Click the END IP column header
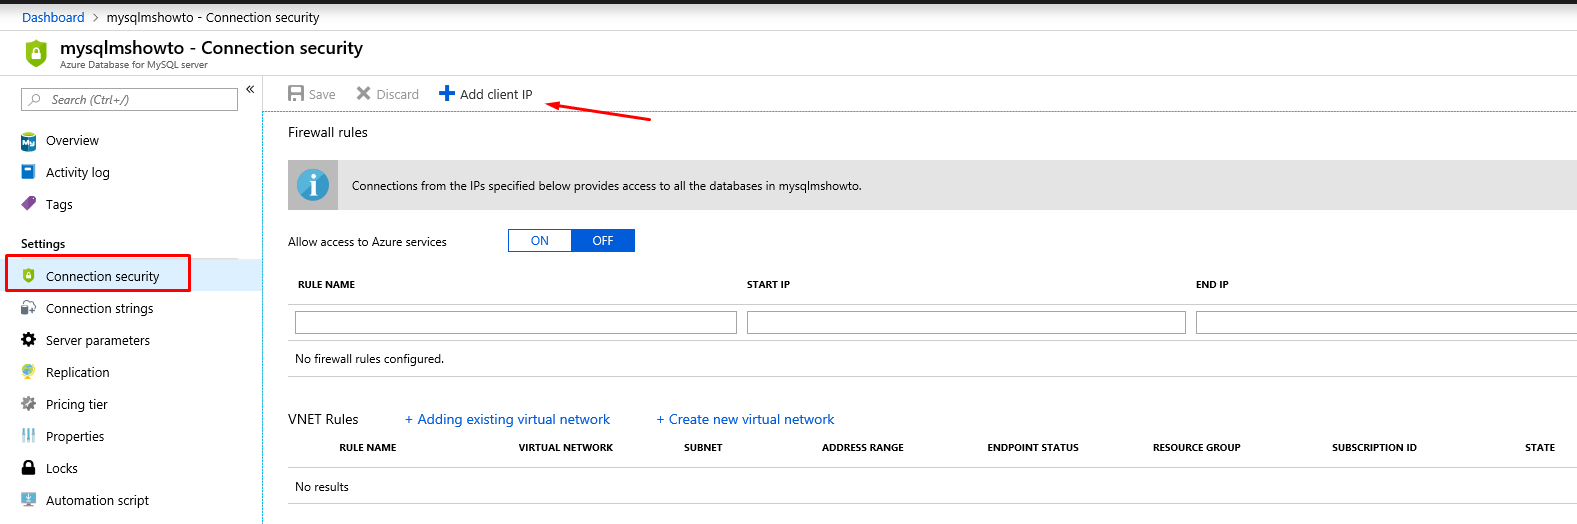The width and height of the screenshot is (1577, 524). coord(1212,285)
